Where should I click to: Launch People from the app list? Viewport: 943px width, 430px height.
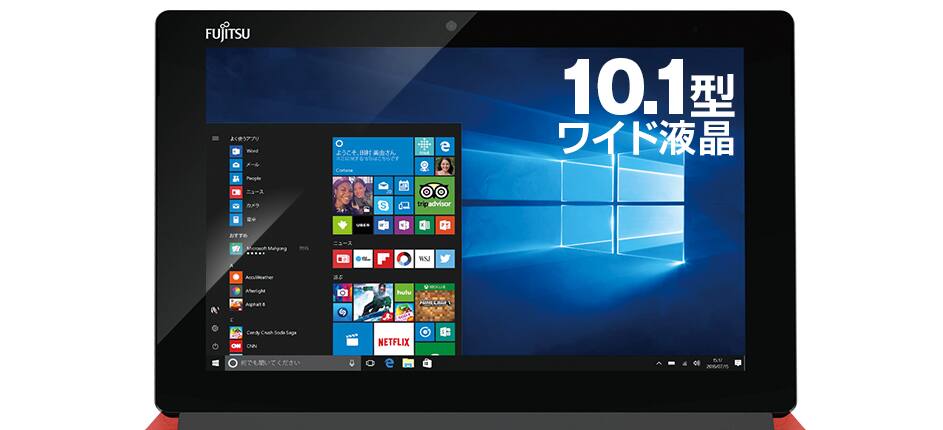(245, 179)
